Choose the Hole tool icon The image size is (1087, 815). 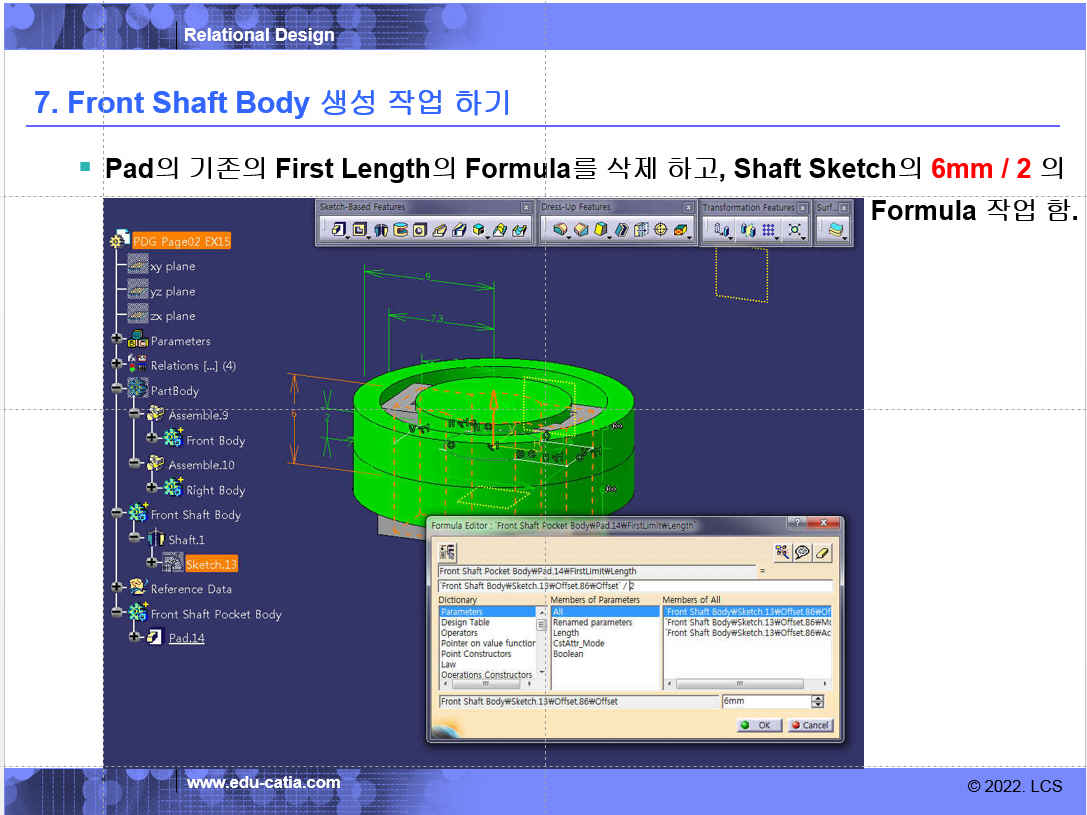420,230
